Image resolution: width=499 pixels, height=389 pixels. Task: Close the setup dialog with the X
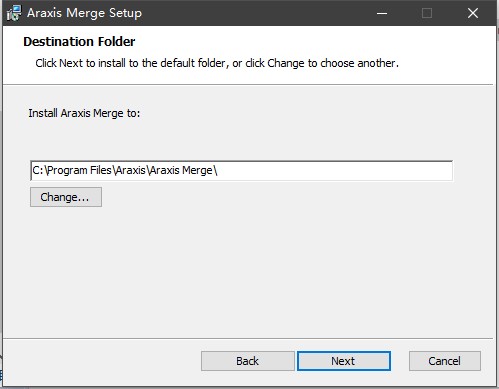tap(473, 13)
